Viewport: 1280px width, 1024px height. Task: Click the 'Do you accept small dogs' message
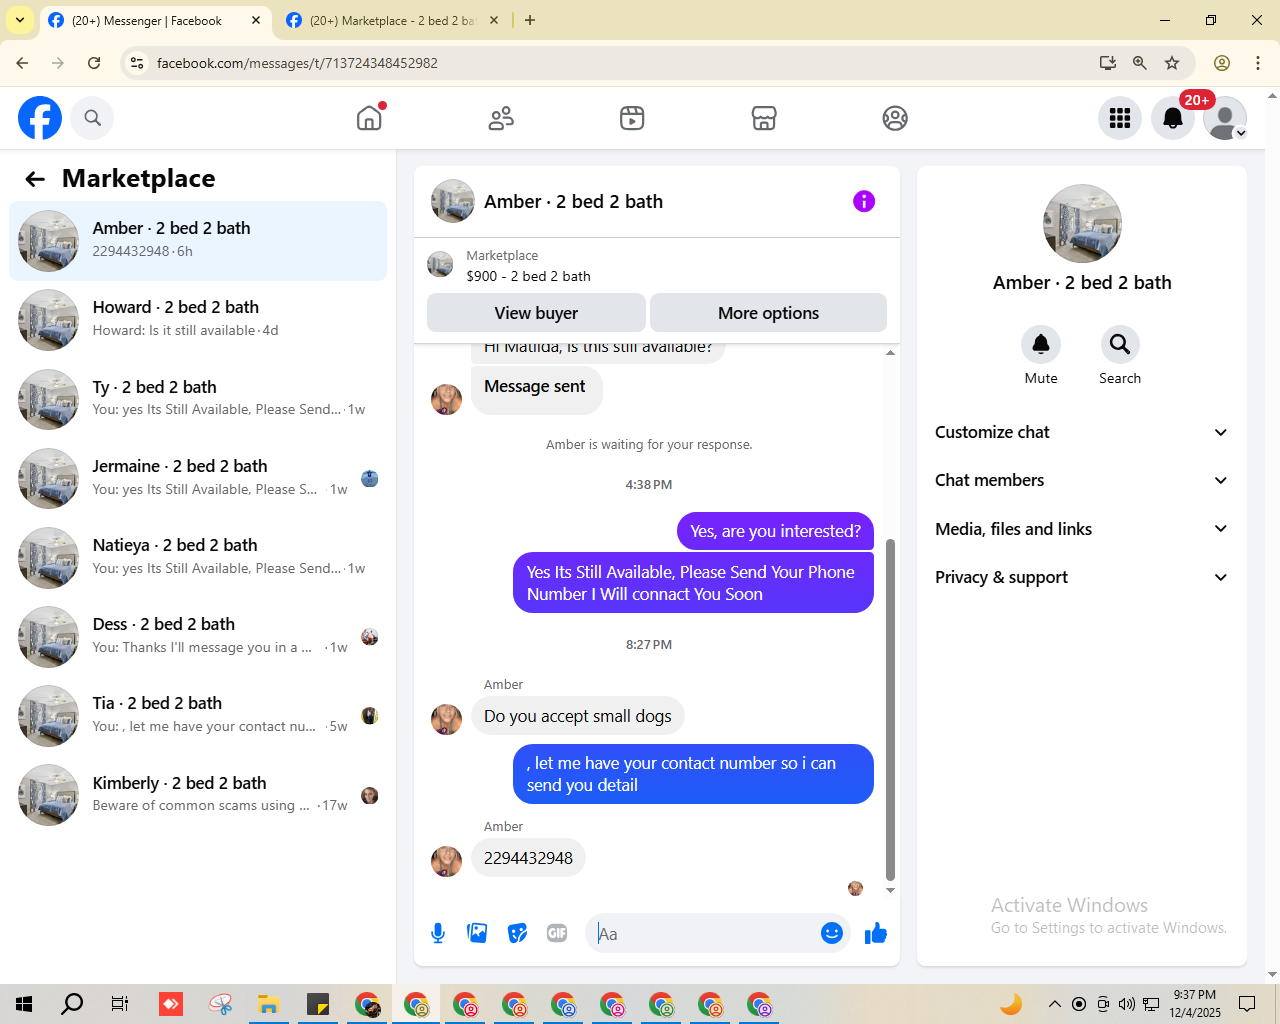[577, 716]
